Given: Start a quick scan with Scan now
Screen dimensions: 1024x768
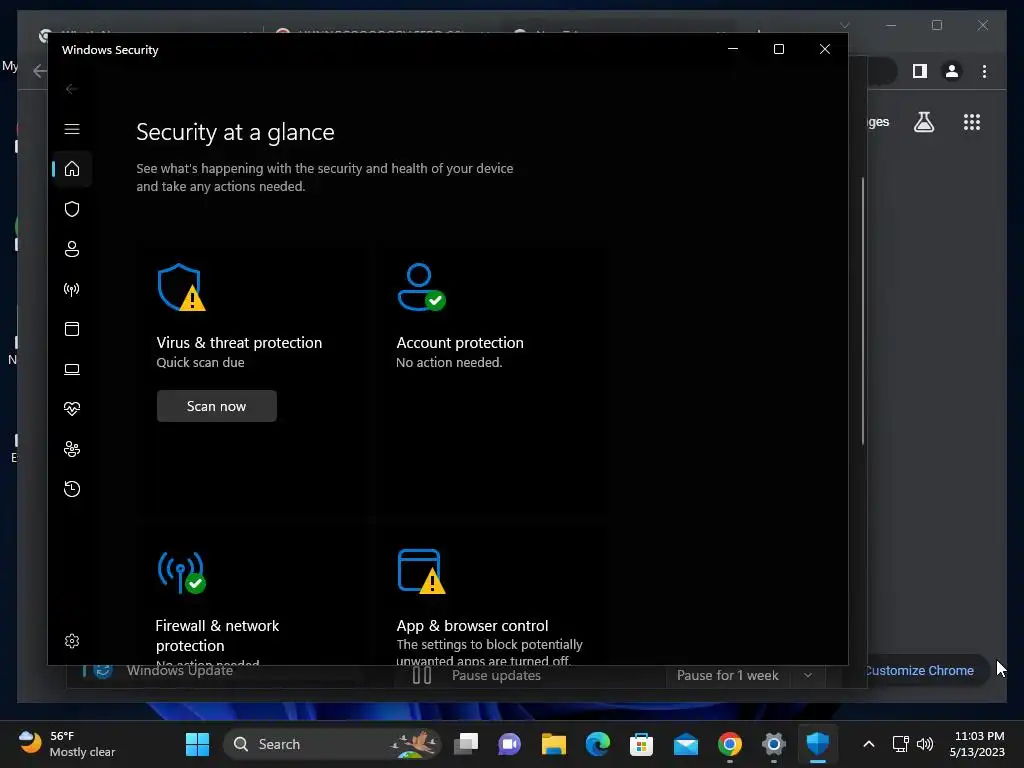Looking at the screenshot, I should point(217,406).
